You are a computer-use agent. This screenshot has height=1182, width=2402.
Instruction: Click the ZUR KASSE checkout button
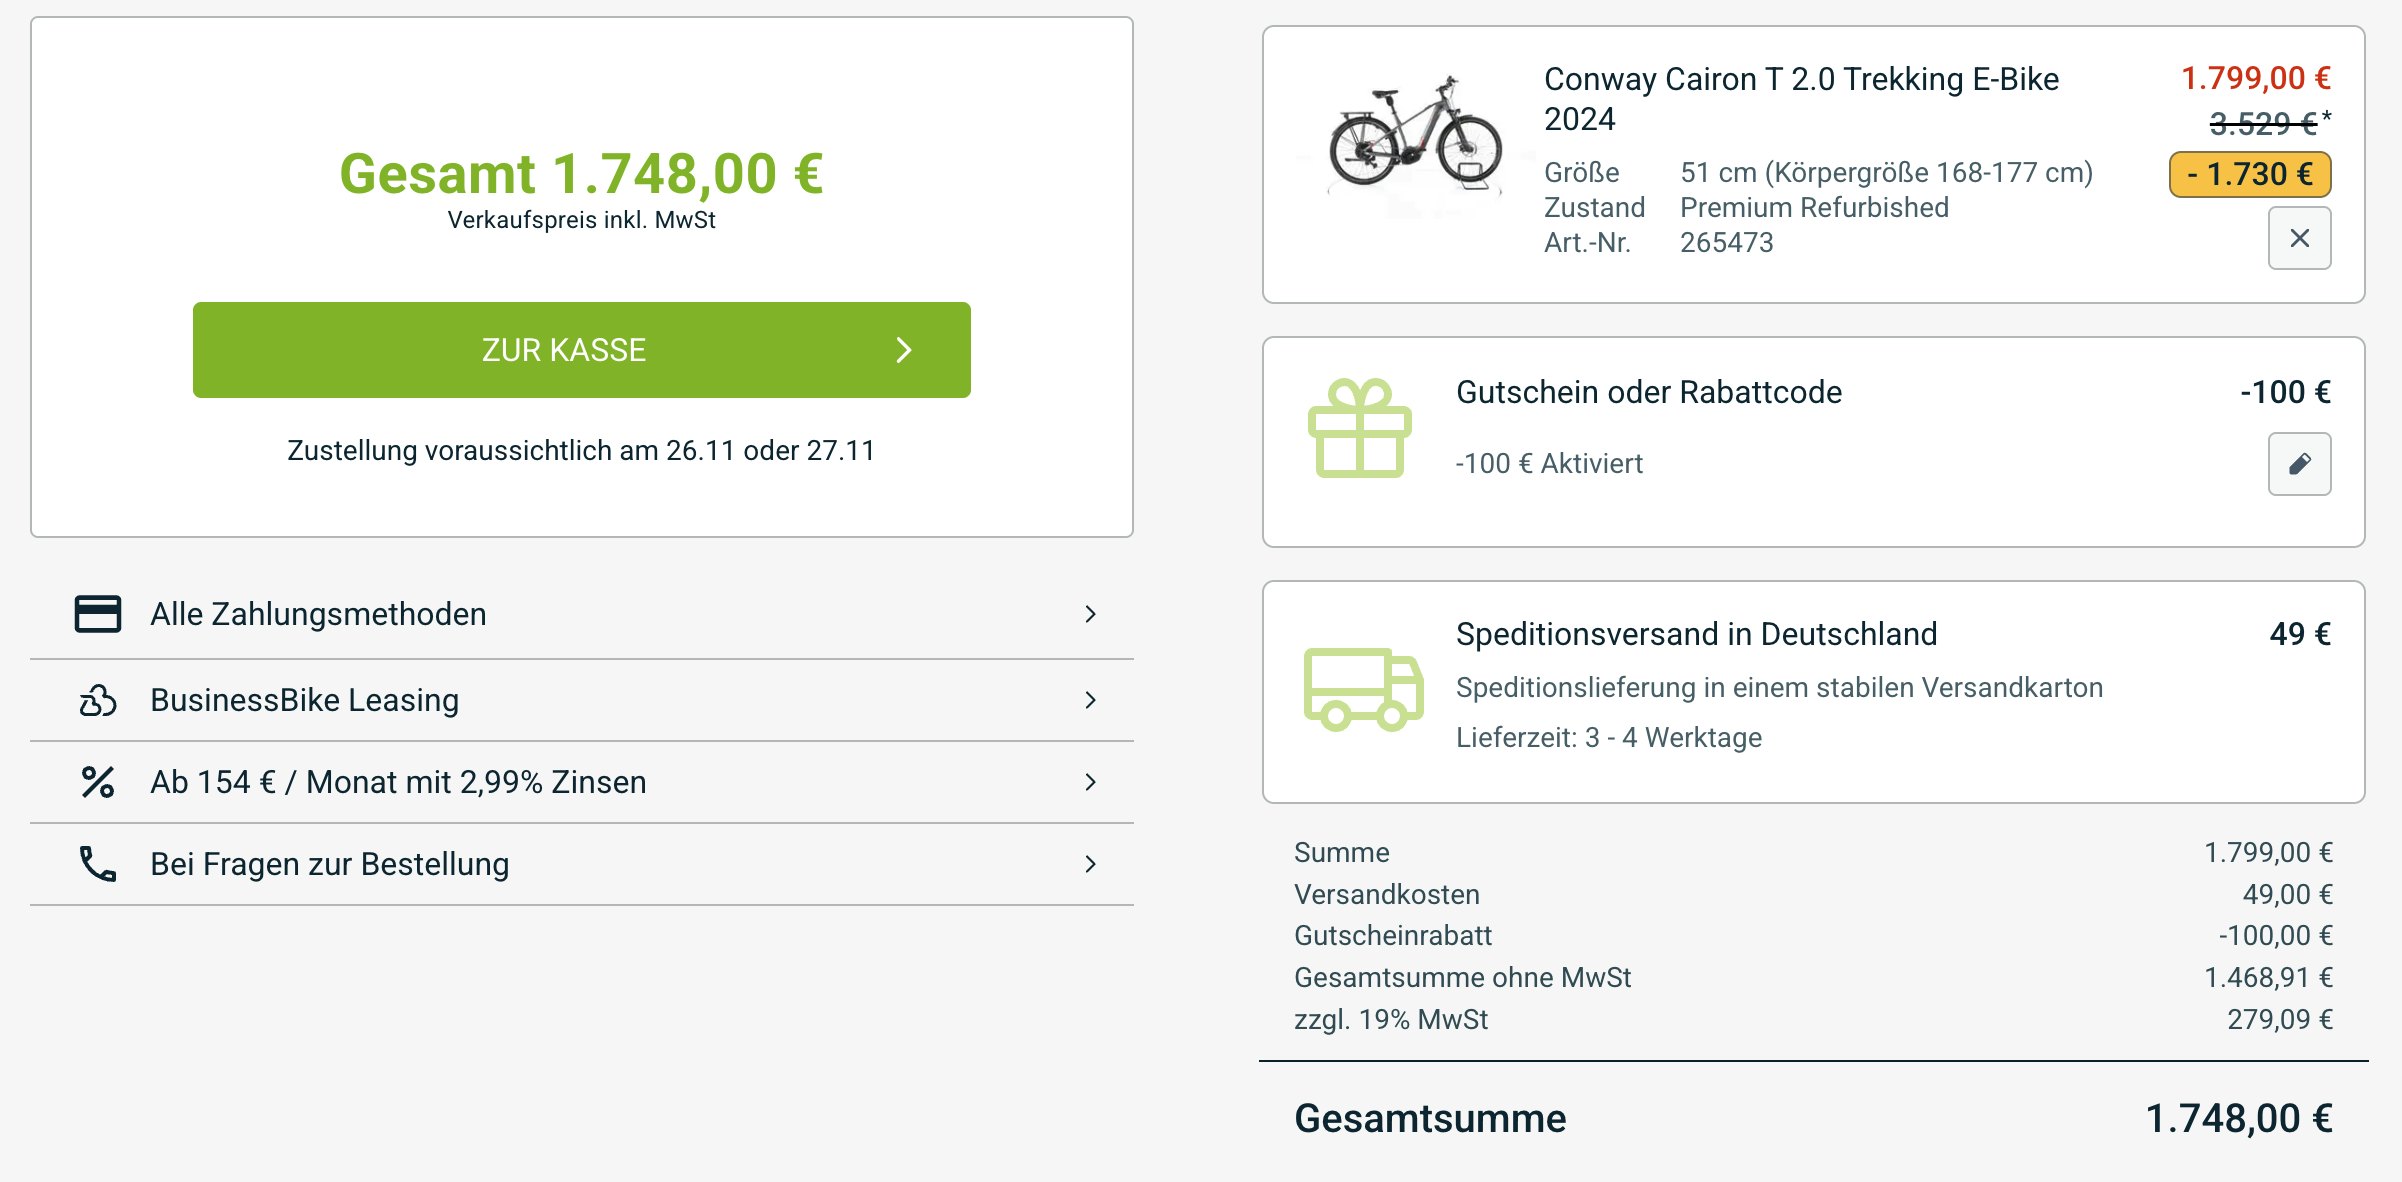click(581, 350)
